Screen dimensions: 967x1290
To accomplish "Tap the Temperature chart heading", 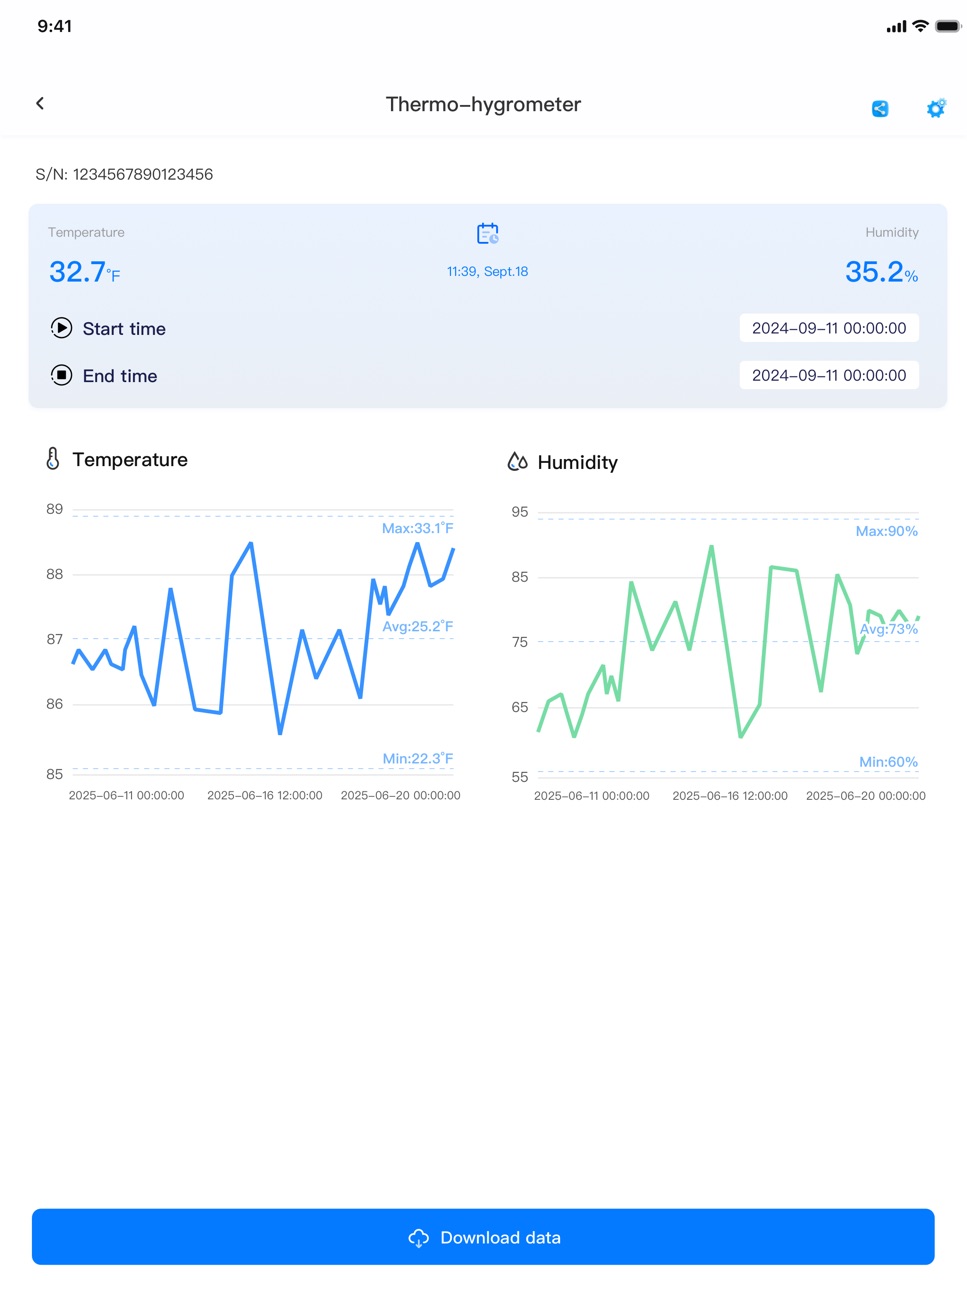I will [130, 460].
